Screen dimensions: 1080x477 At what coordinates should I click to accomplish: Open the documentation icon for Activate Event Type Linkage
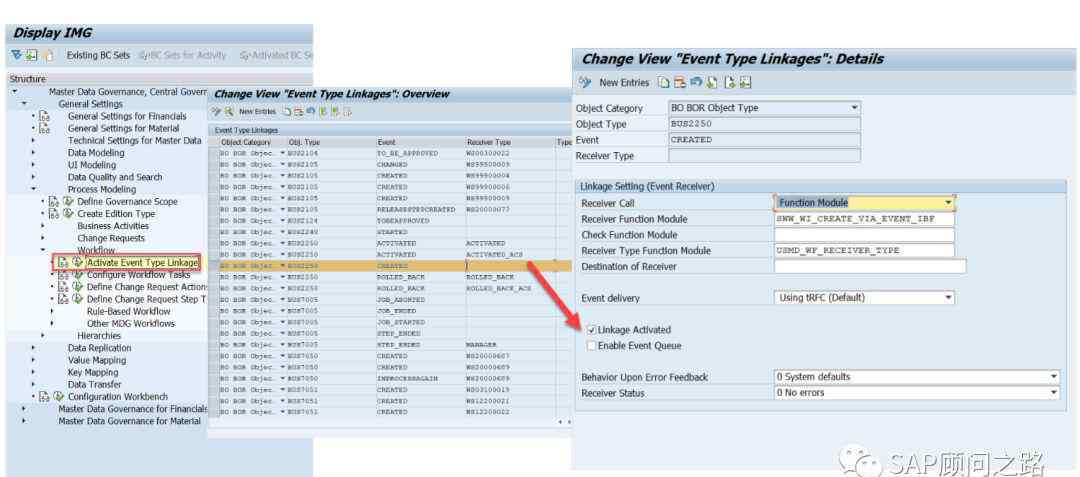click(x=63, y=262)
